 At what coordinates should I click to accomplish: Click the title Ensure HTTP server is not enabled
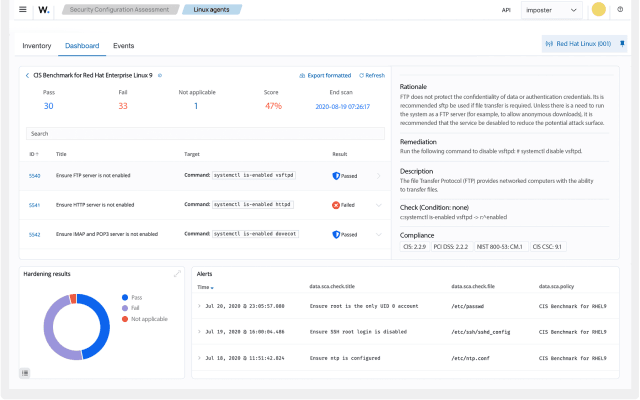tap(95, 205)
